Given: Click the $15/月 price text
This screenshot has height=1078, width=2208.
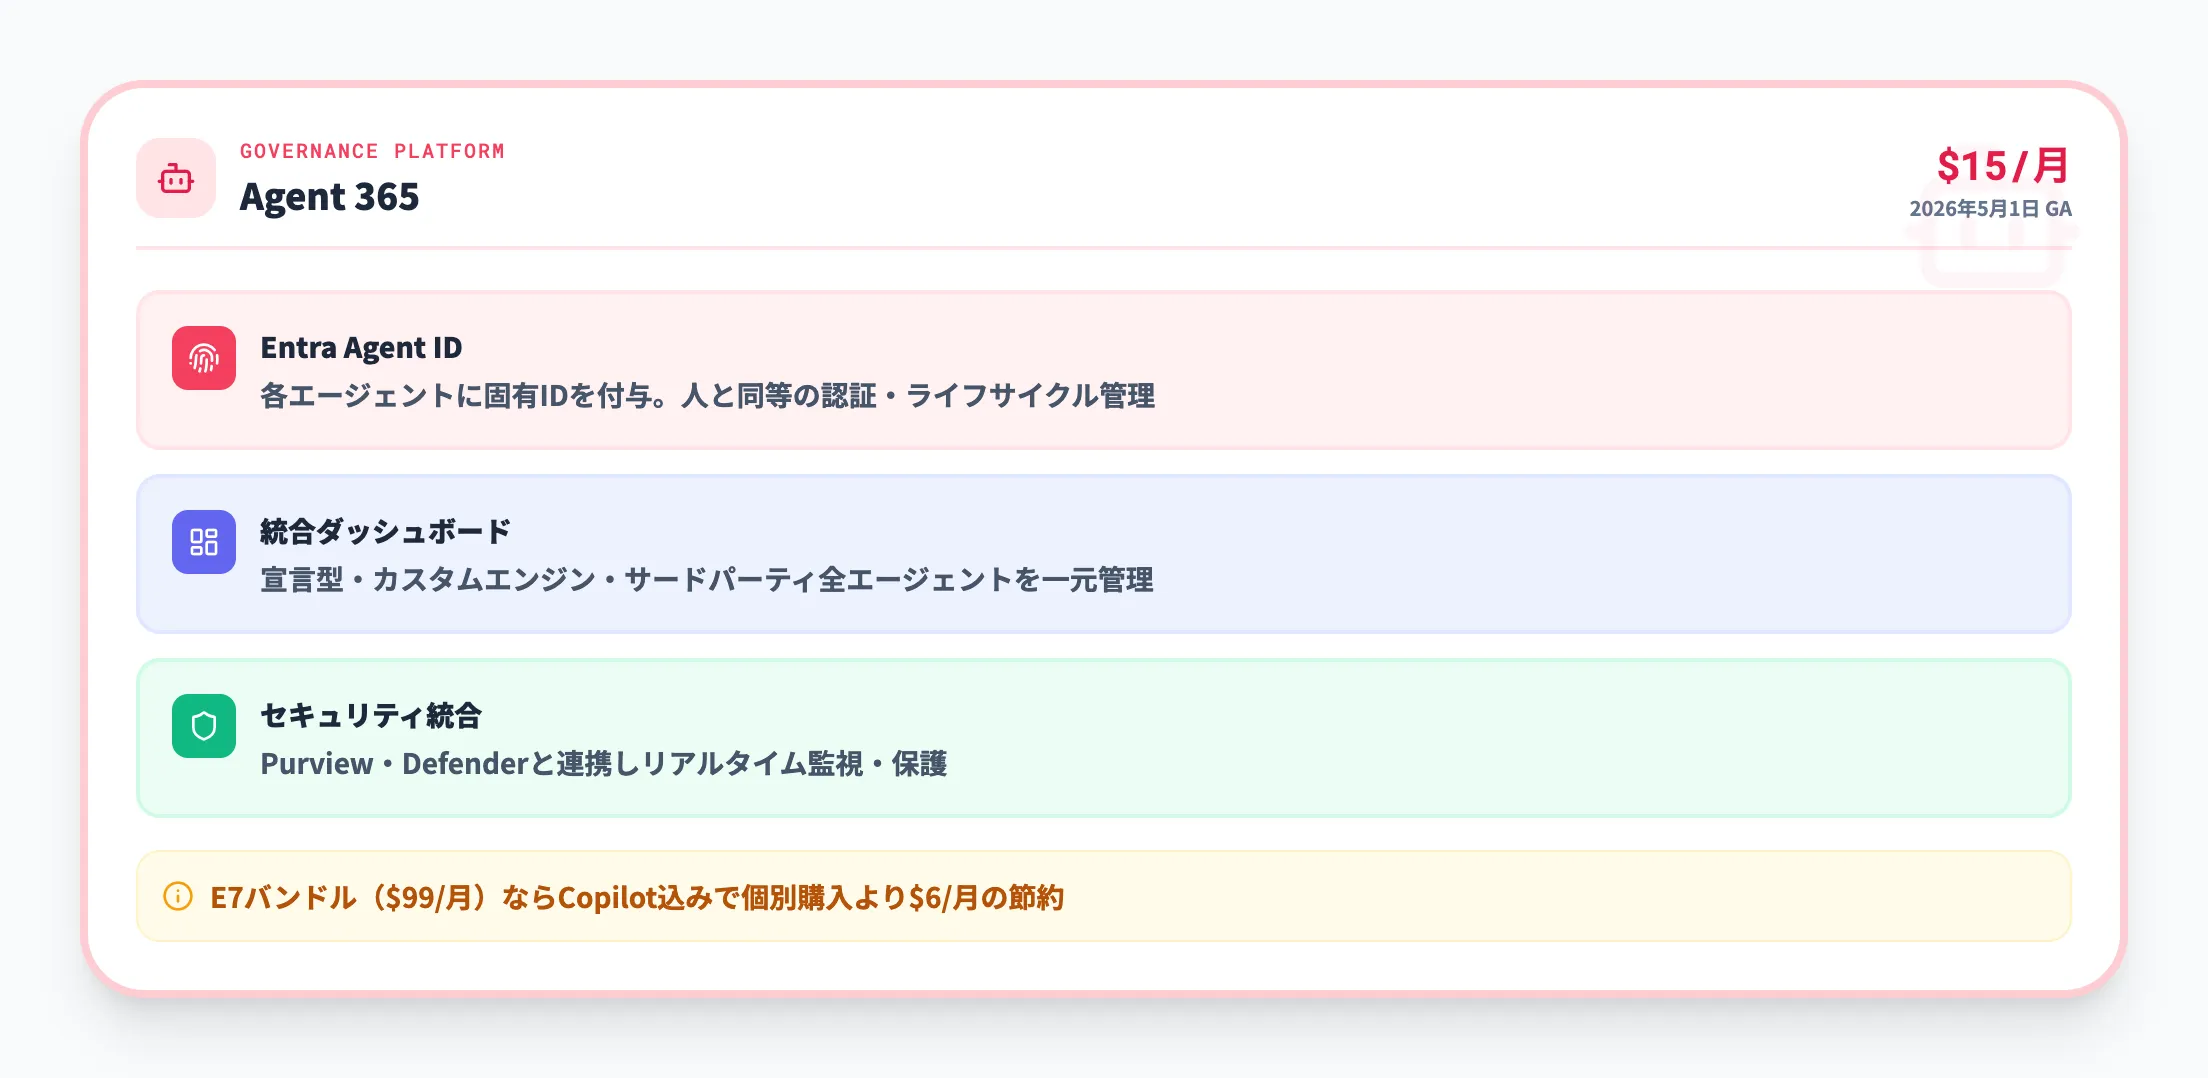Looking at the screenshot, I should (x=2003, y=165).
